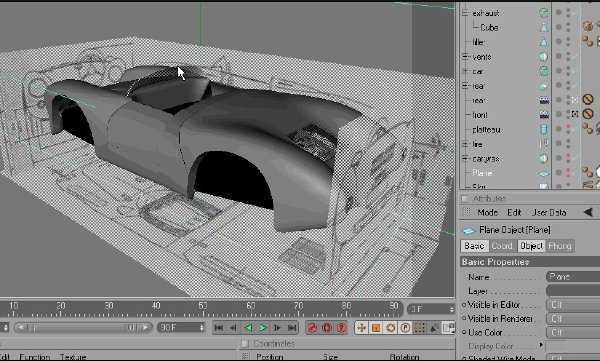The width and height of the screenshot is (600, 361).
Task: Open the User Data menu
Action: coord(549,212)
